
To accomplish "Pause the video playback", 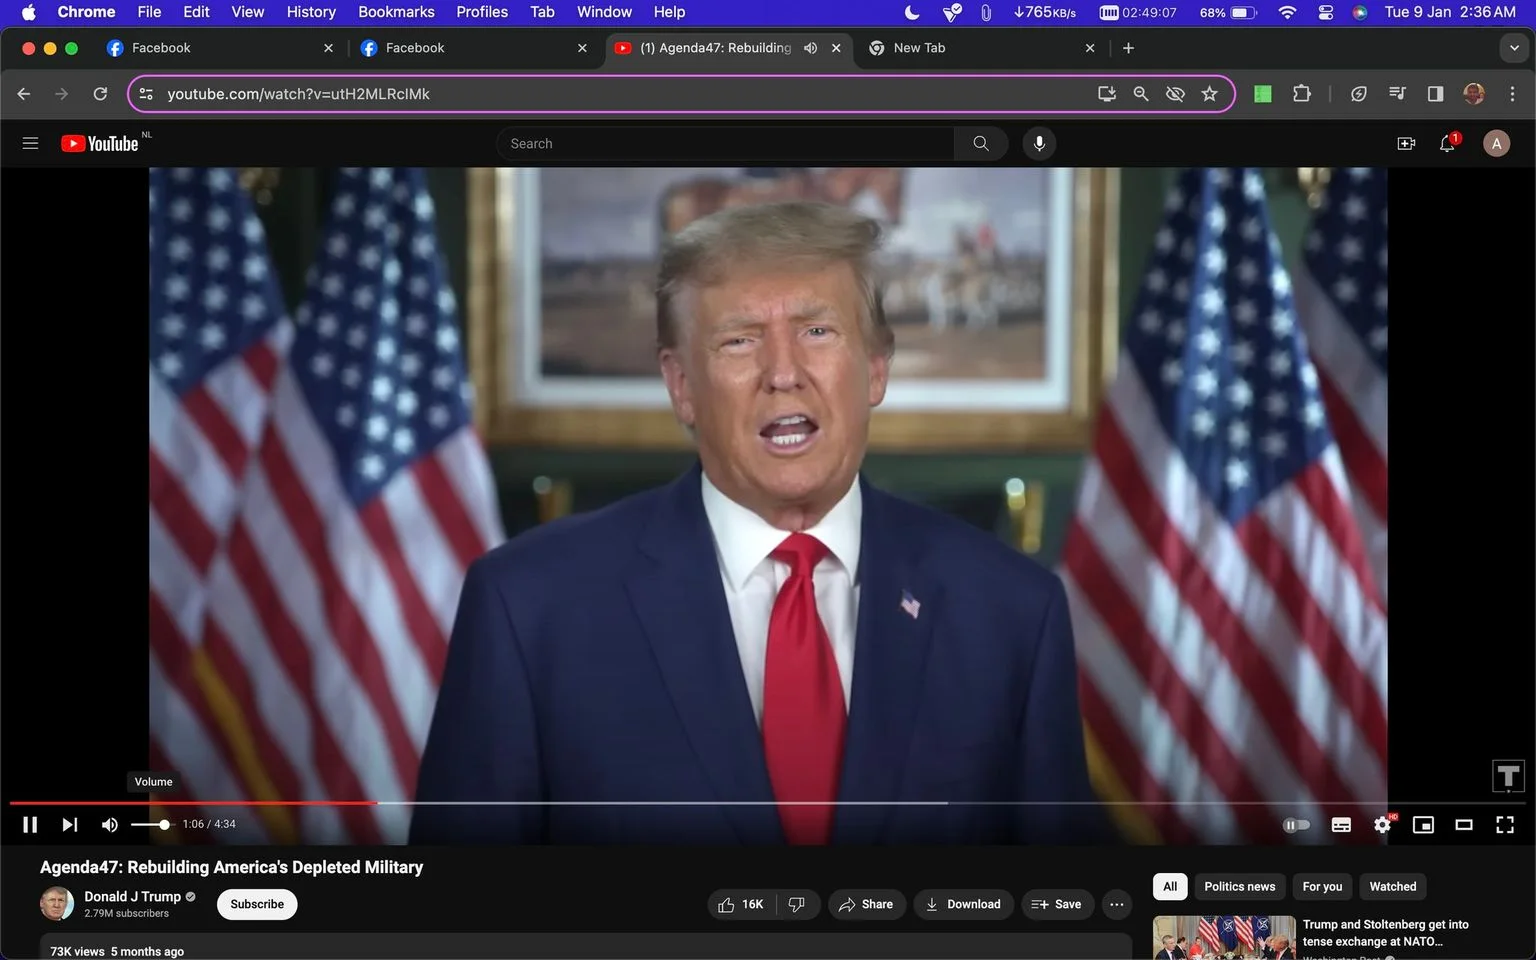I will pos(30,824).
